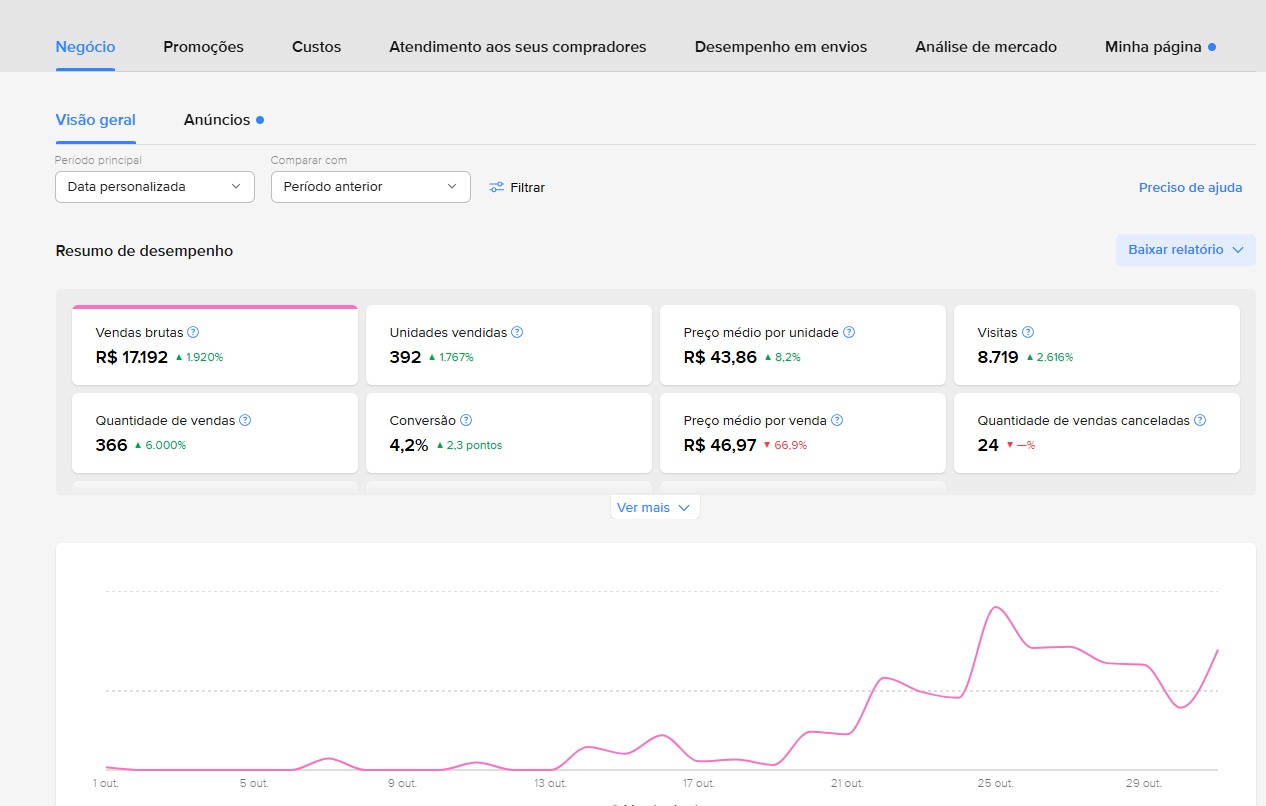
Task: Select the highlighted Vendas brutas metric card
Action: [x=214, y=345]
